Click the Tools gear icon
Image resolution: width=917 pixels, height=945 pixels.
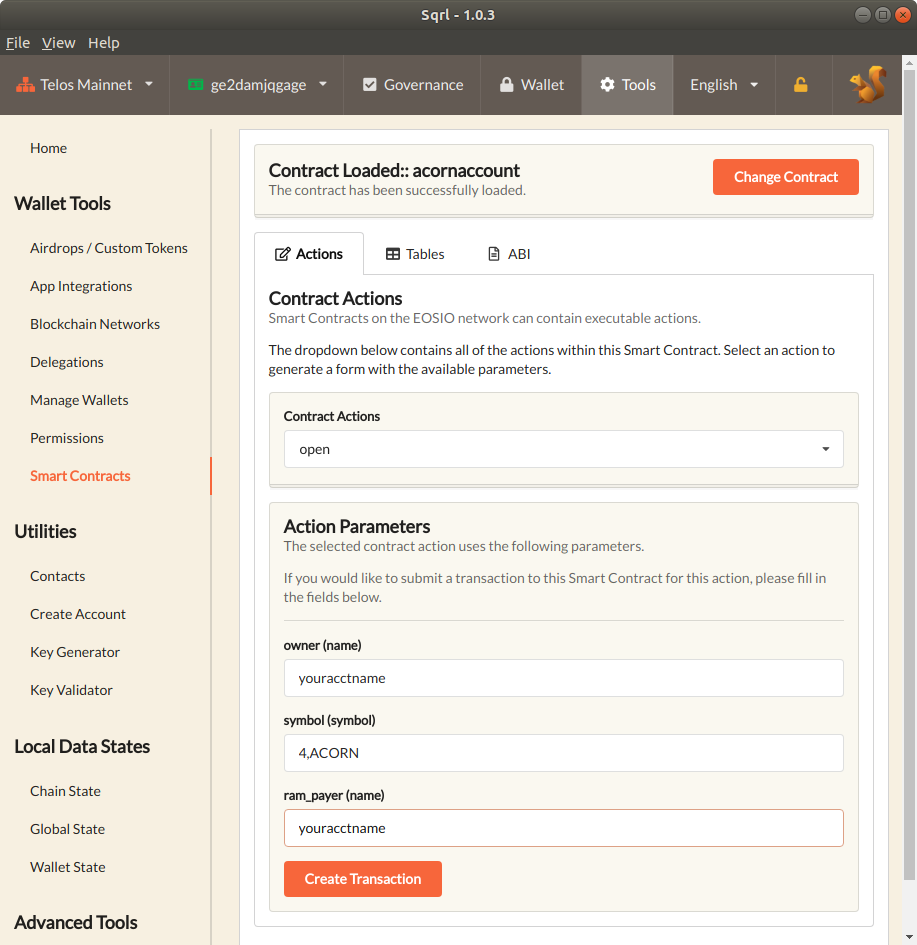607,84
